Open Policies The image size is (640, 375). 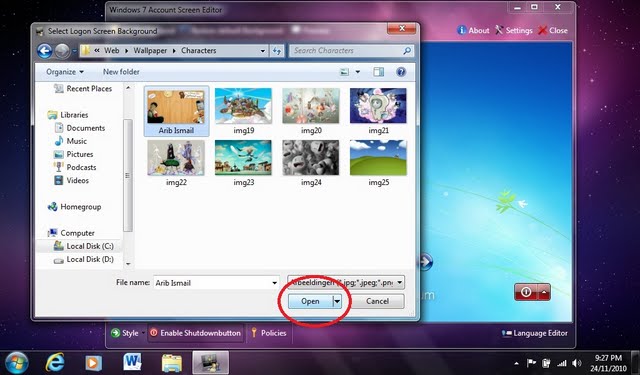(x=269, y=333)
